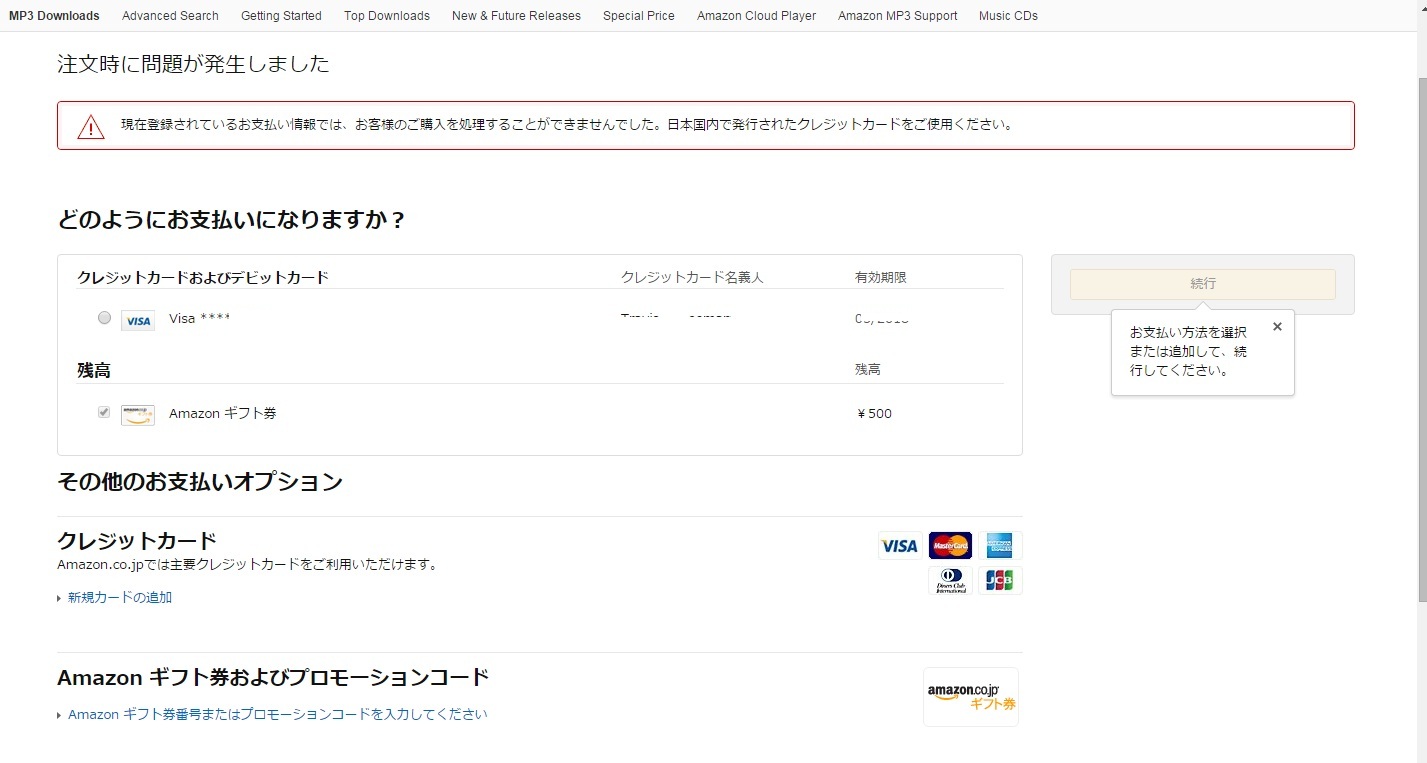Click the その他のお支払いオプション heading
The width and height of the screenshot is (1427, 763).
pos(200,482)
